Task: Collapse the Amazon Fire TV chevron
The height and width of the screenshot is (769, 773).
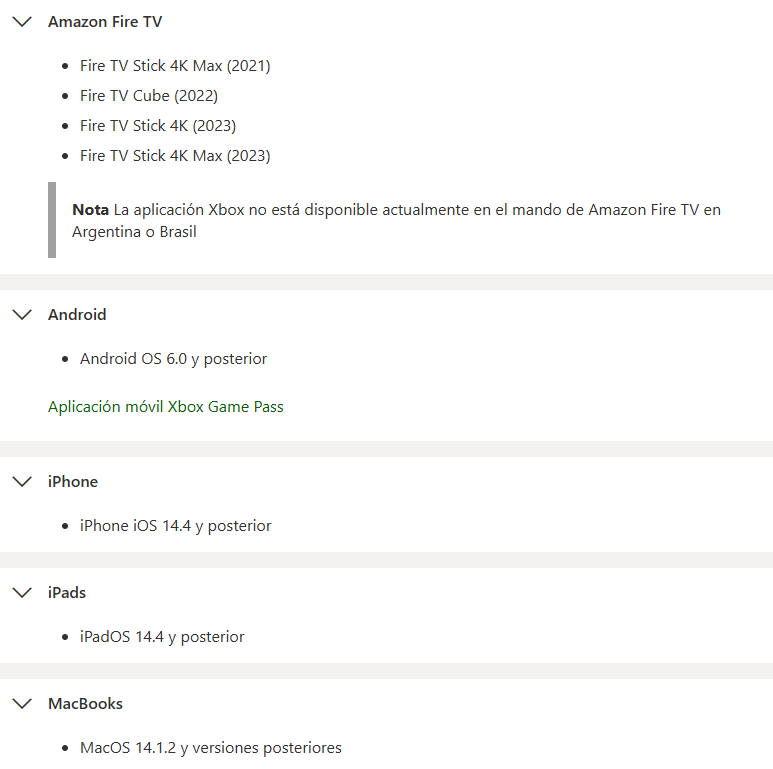Action: tap(22, 22)
